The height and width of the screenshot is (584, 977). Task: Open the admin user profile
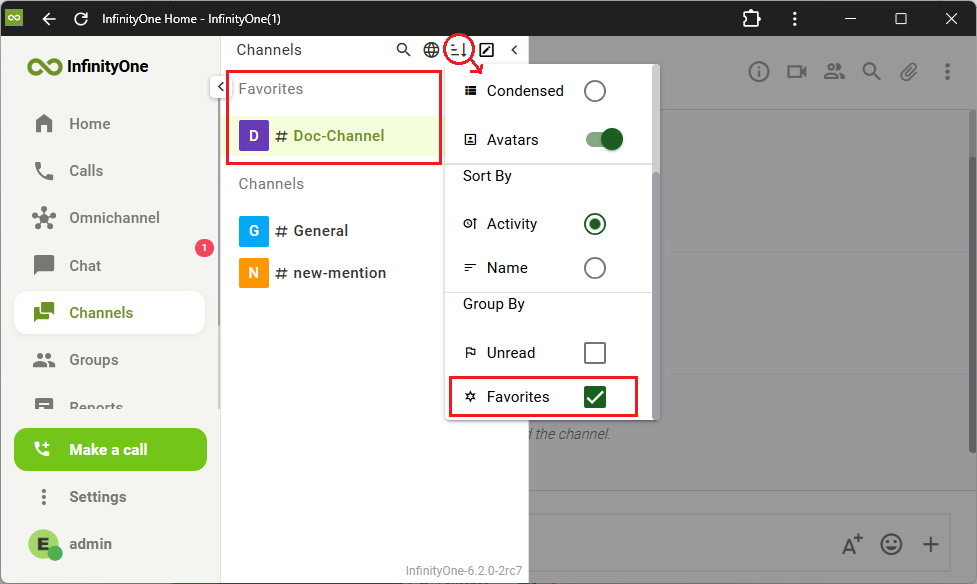coord(110,544)
